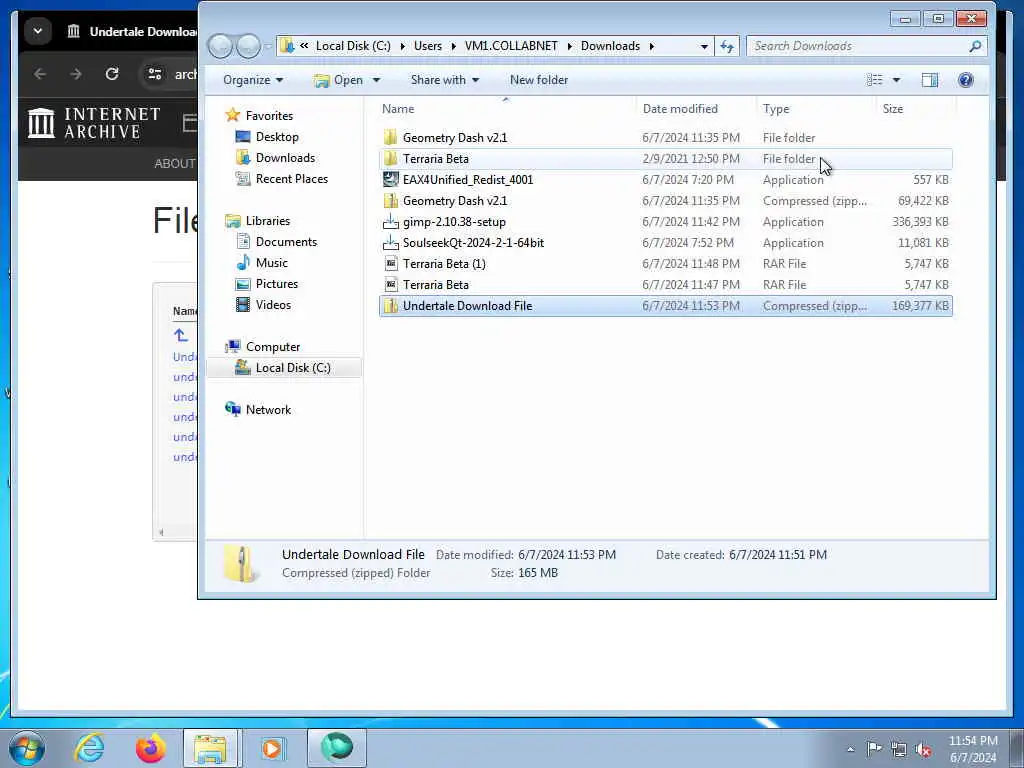The image size is (1024, 768).
Task: Select Users in address breadcrumb
Action: 428,46
